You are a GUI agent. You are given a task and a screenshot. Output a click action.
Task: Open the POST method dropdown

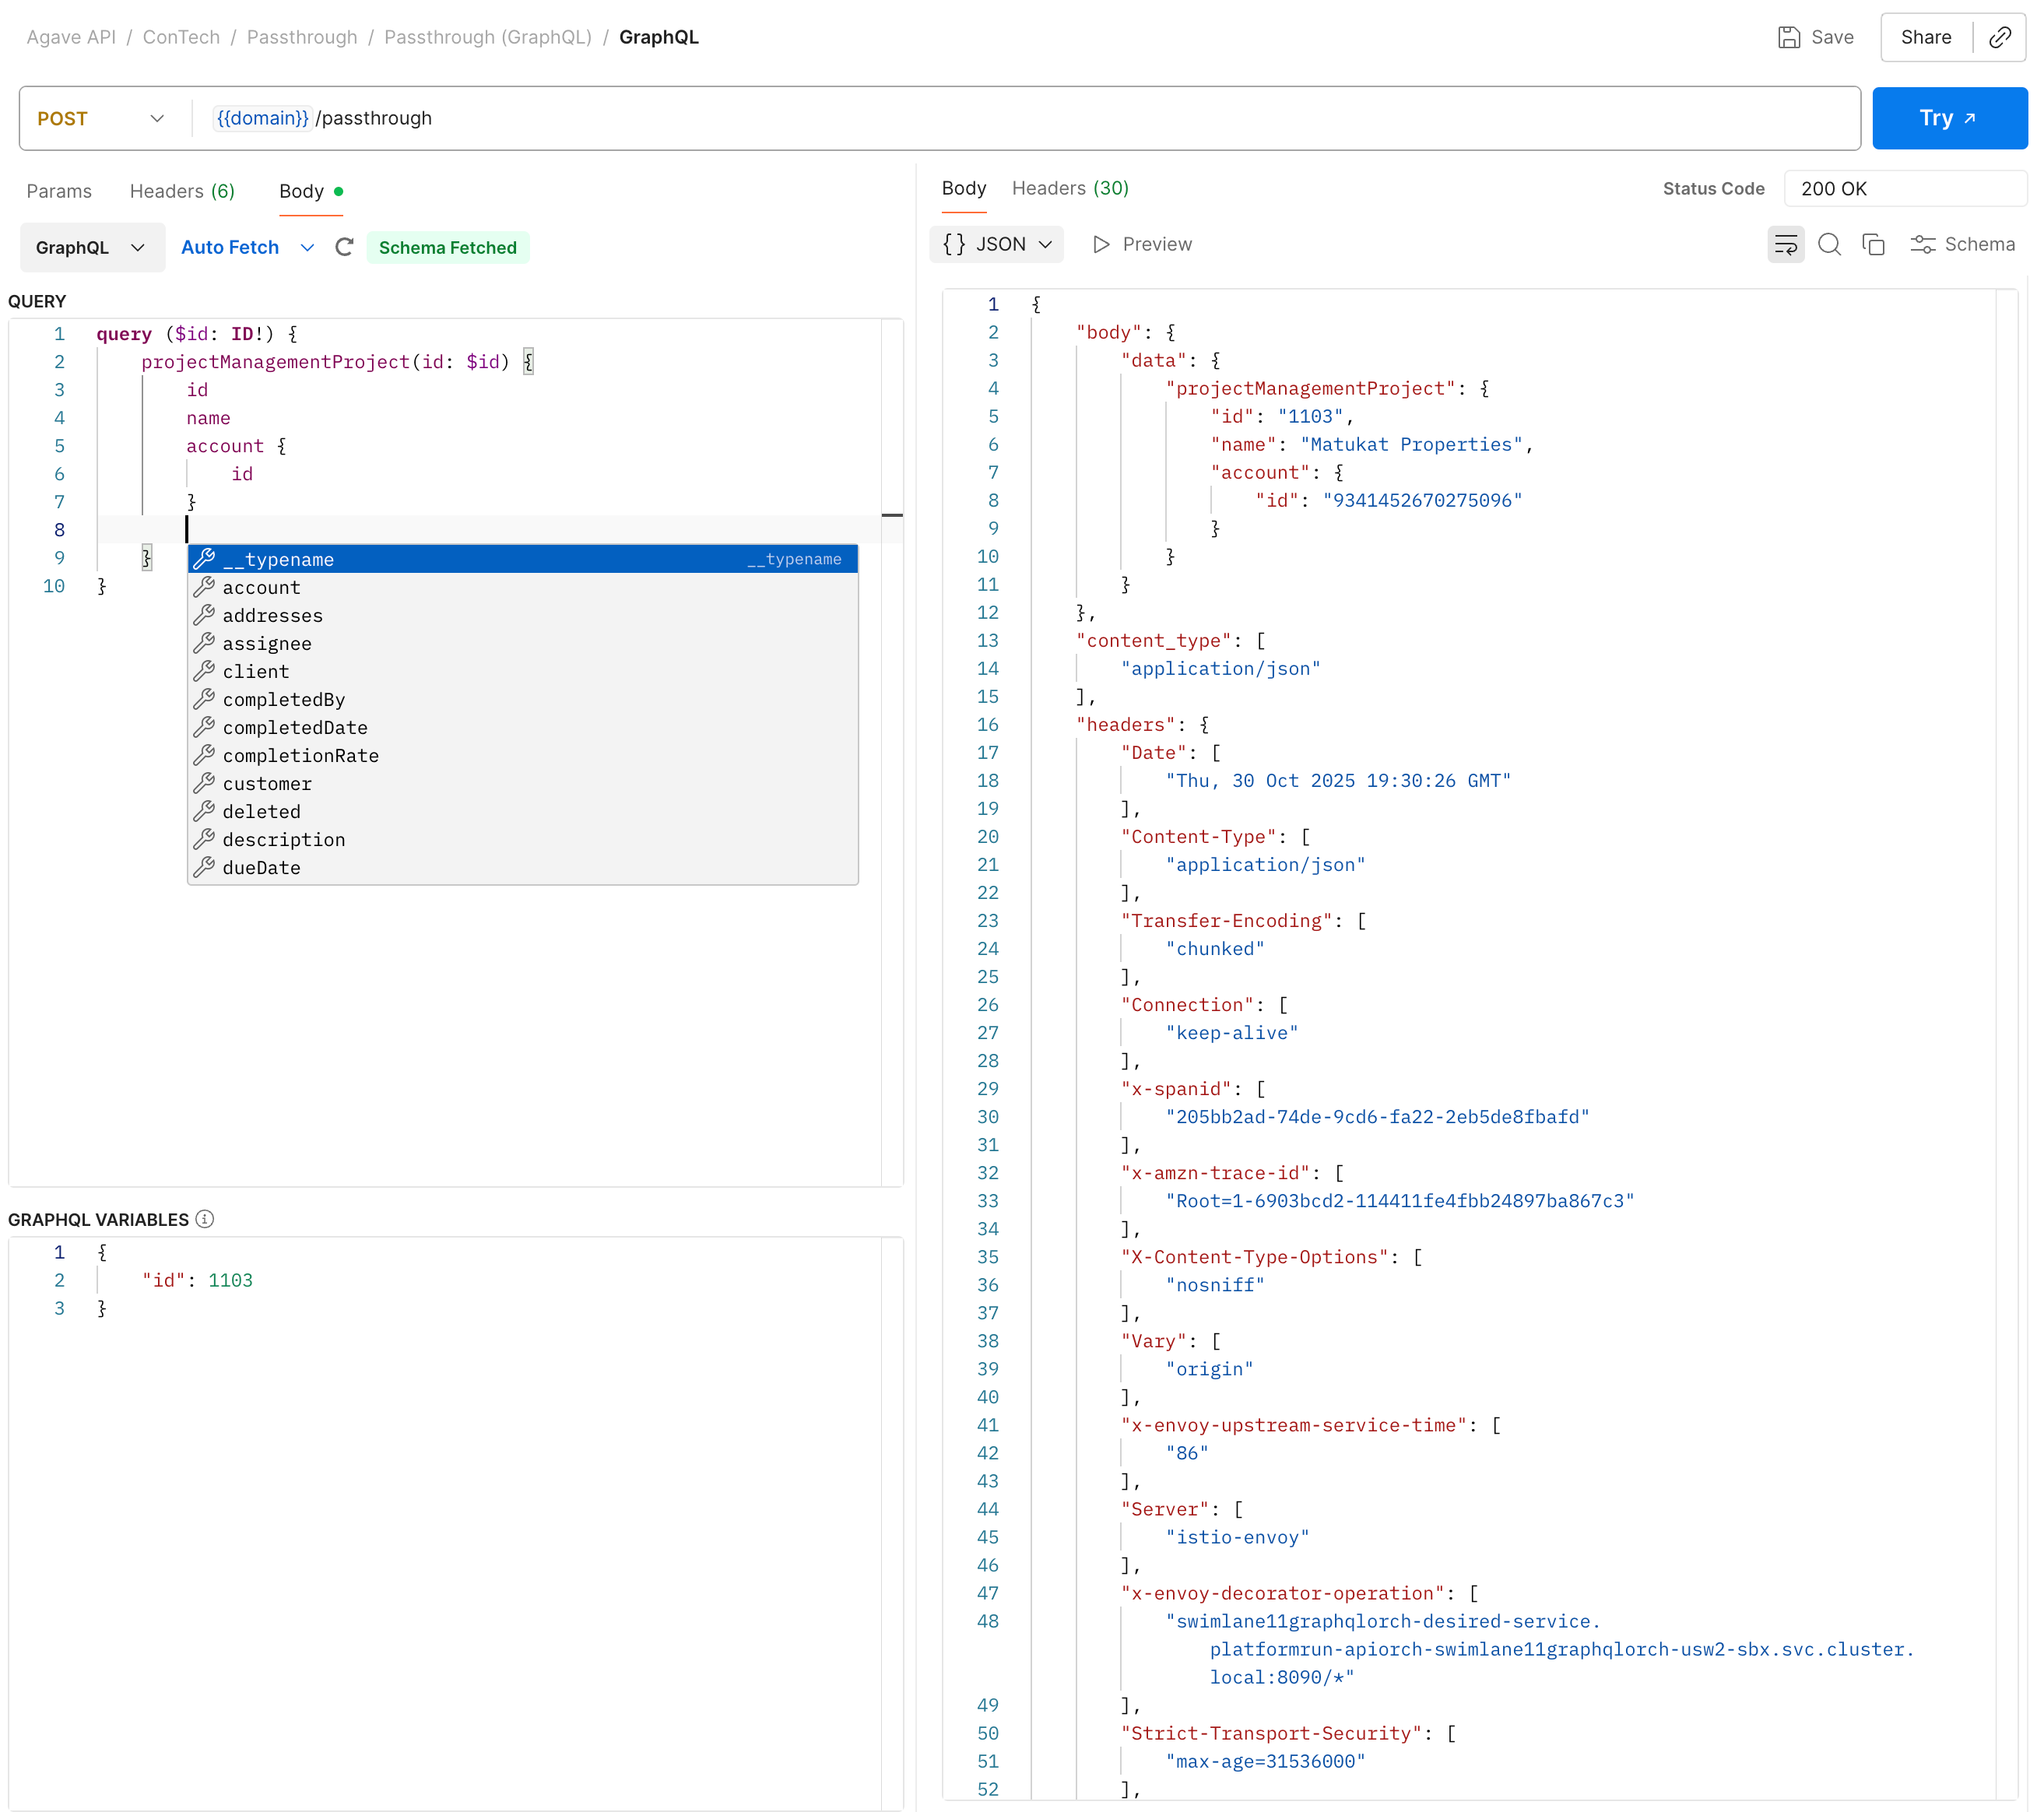pyautogui.click(x=100, y=118)
